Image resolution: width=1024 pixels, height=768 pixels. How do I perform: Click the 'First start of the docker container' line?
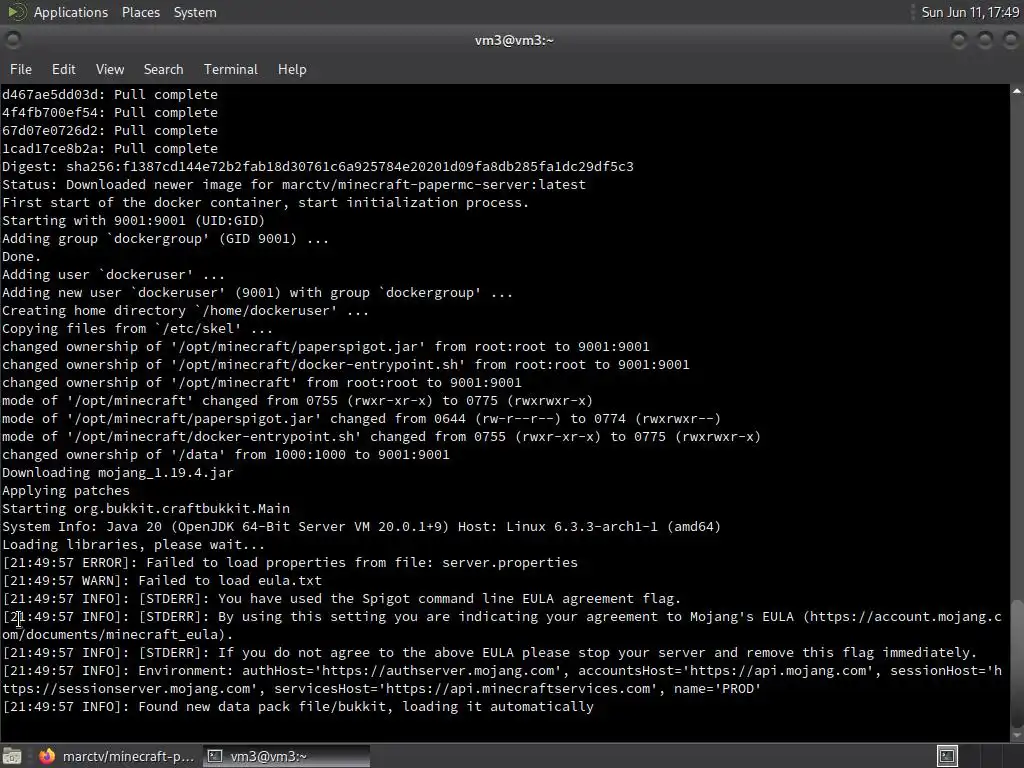click(266, 202)
